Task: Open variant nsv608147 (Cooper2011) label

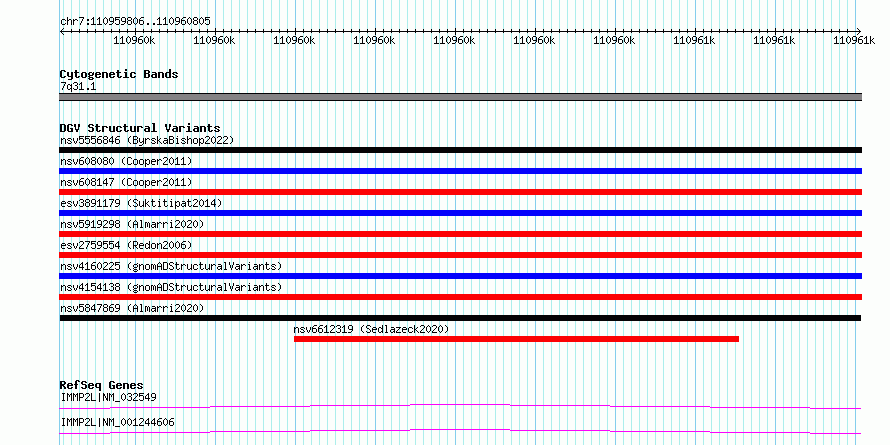Action: 126,182
